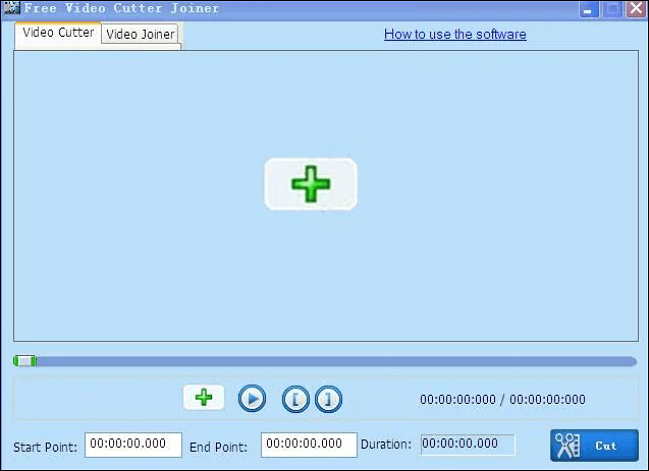The width and height of the screenshot is (649, 471).
Task: Set start mark with the left bracket button
Action: point(296,399)
